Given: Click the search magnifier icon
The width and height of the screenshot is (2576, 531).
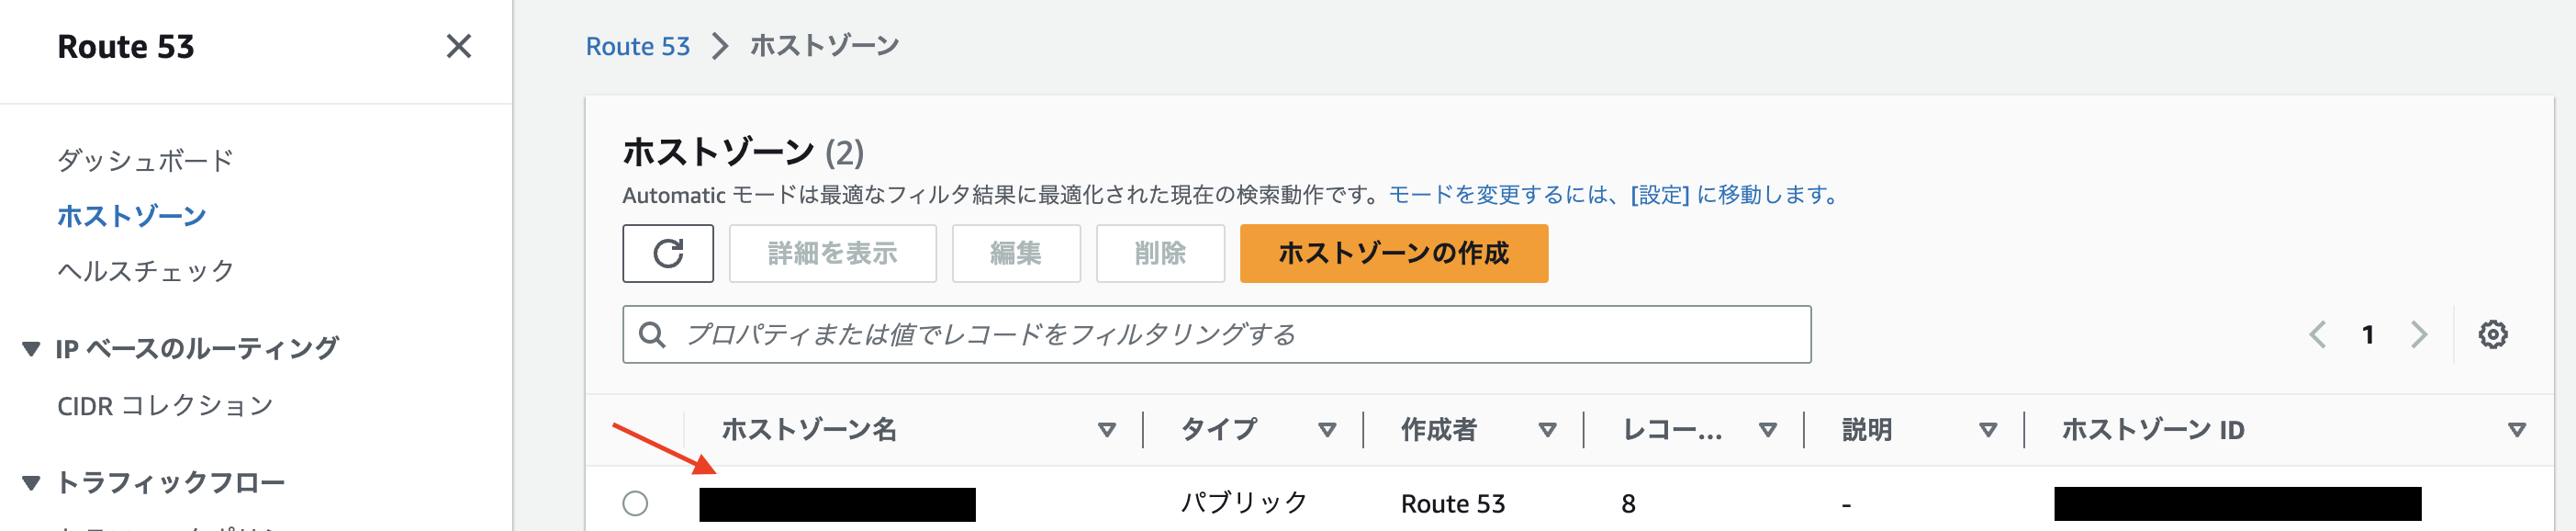Looking at the screenshot, I should pyautogui.click(x=652, y=334).
